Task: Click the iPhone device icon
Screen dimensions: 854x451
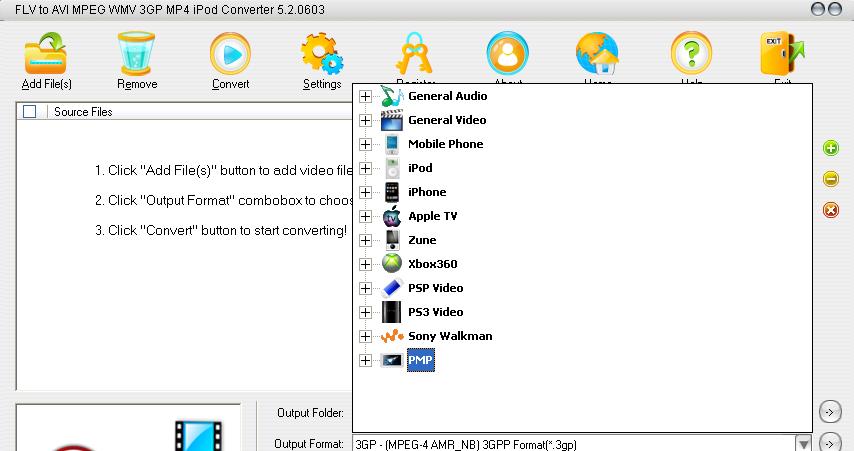Action: pyautogui.click(x=392, y=192)
